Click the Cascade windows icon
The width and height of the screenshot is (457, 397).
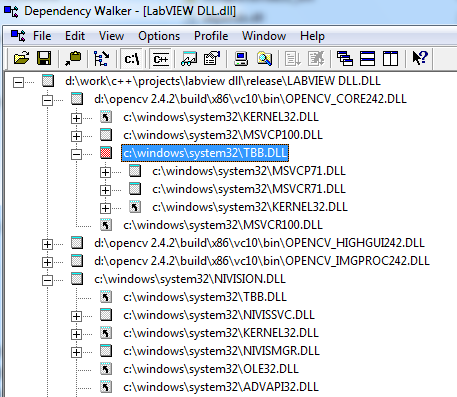pyautogui.click(x=345, y=59)
